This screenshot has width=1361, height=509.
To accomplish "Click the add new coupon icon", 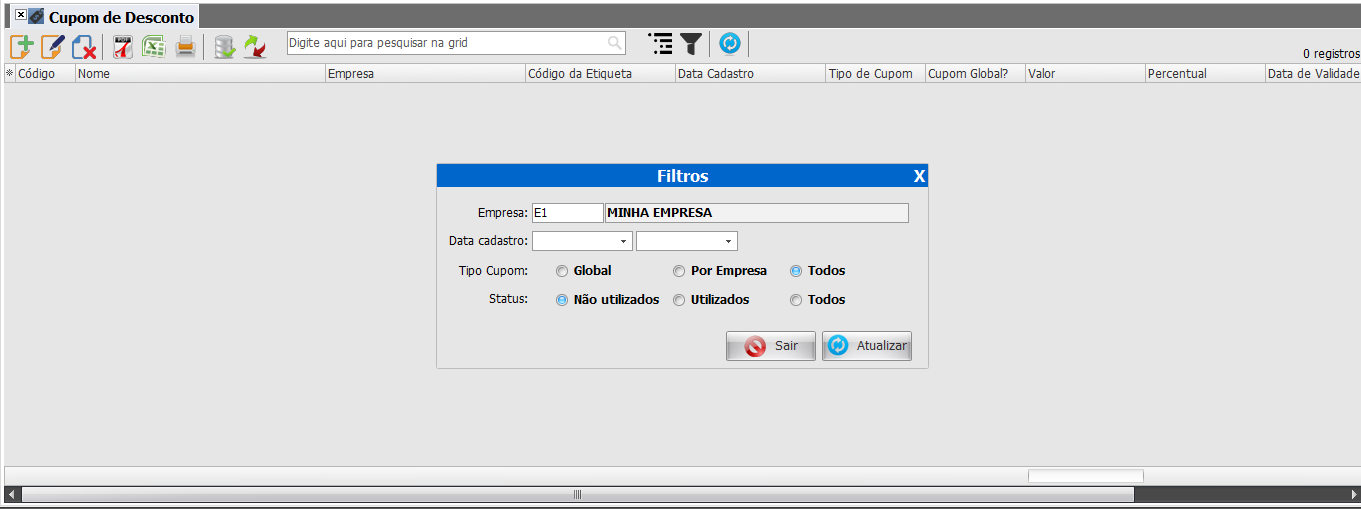I will (22, 46).
